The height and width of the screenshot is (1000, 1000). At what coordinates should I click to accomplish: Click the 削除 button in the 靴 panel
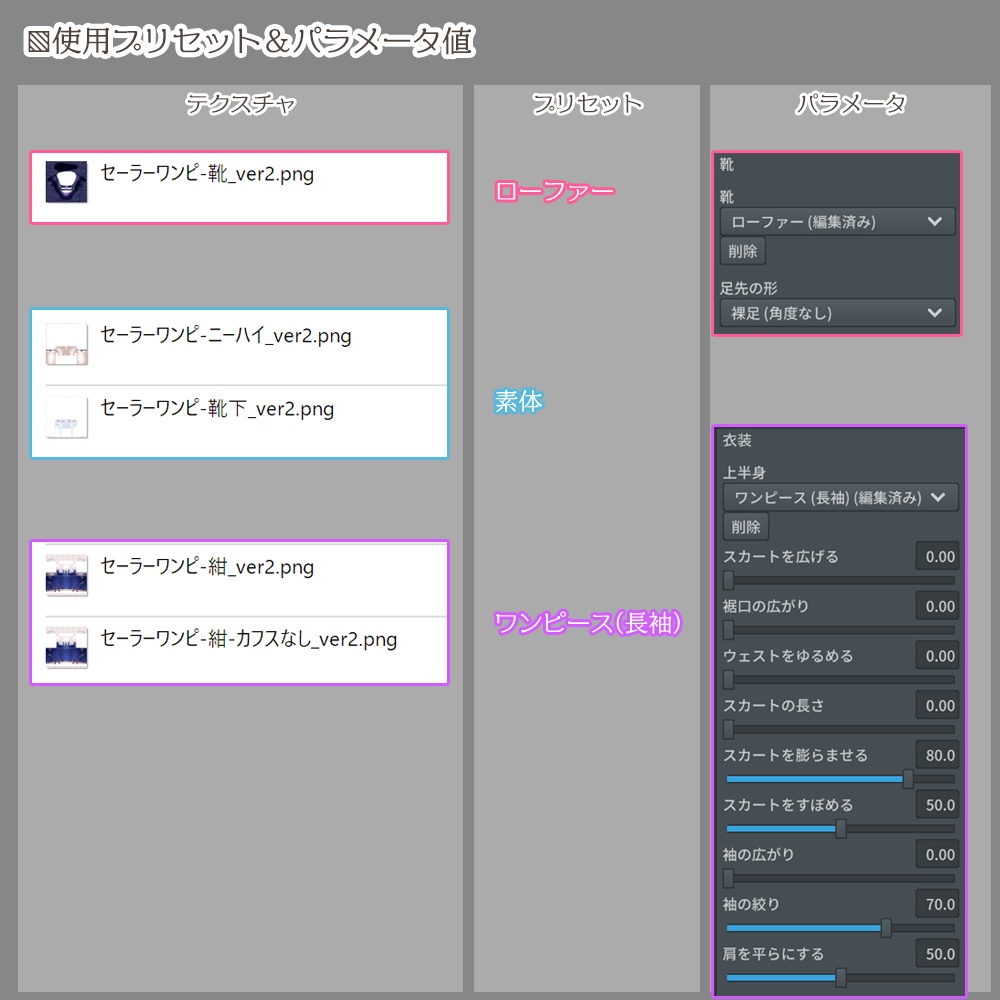(743, 251)
